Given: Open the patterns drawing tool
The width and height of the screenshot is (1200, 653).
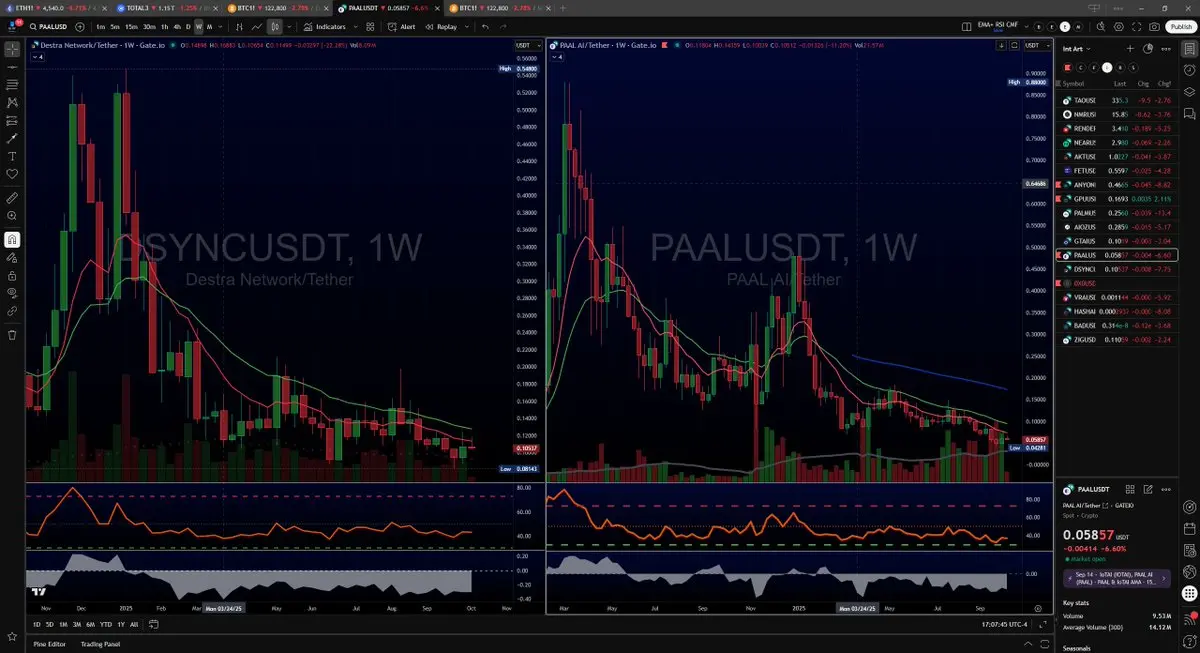Looking at the screenshot, I should coord(12,102).
